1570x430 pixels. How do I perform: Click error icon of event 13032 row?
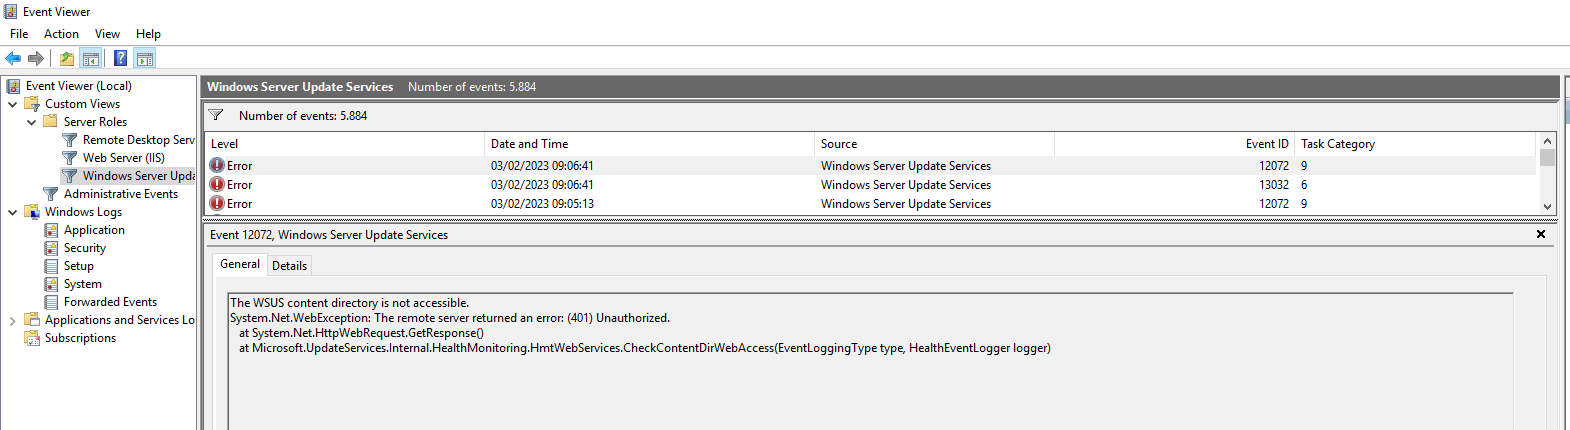point(217,184)
